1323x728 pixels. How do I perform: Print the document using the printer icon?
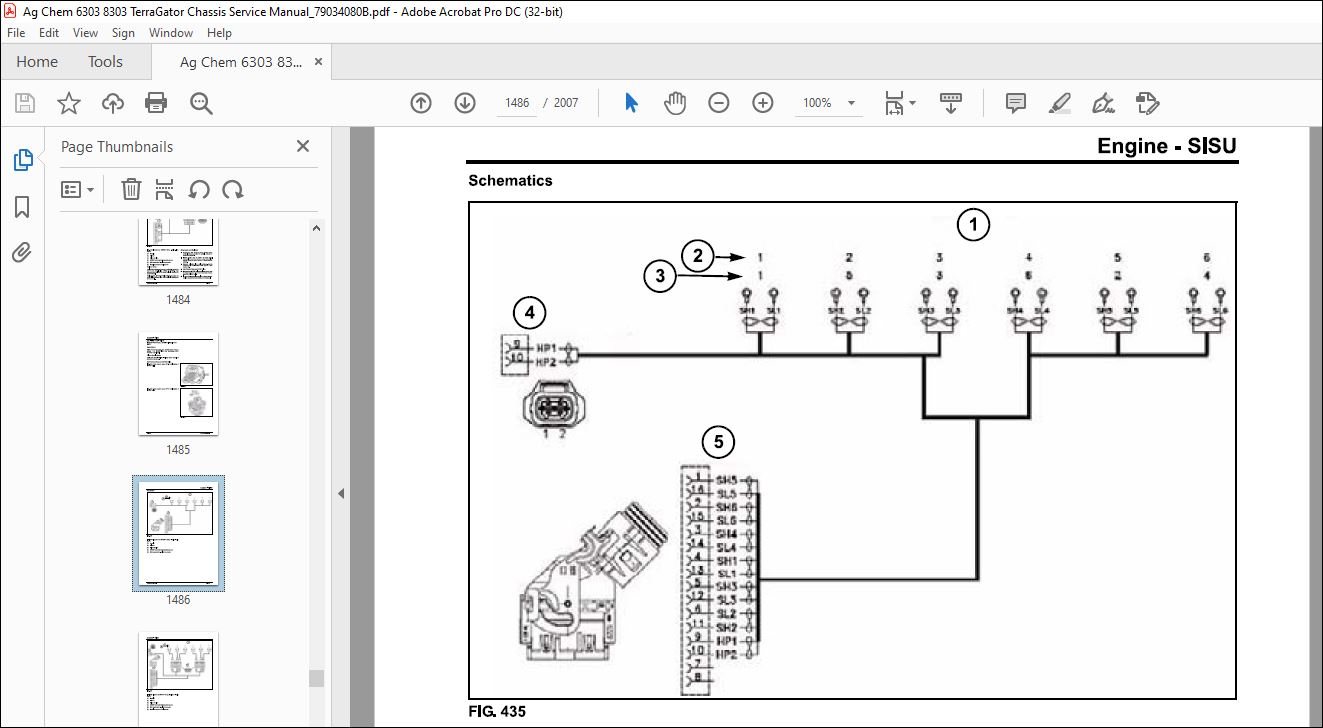[156, 103]
